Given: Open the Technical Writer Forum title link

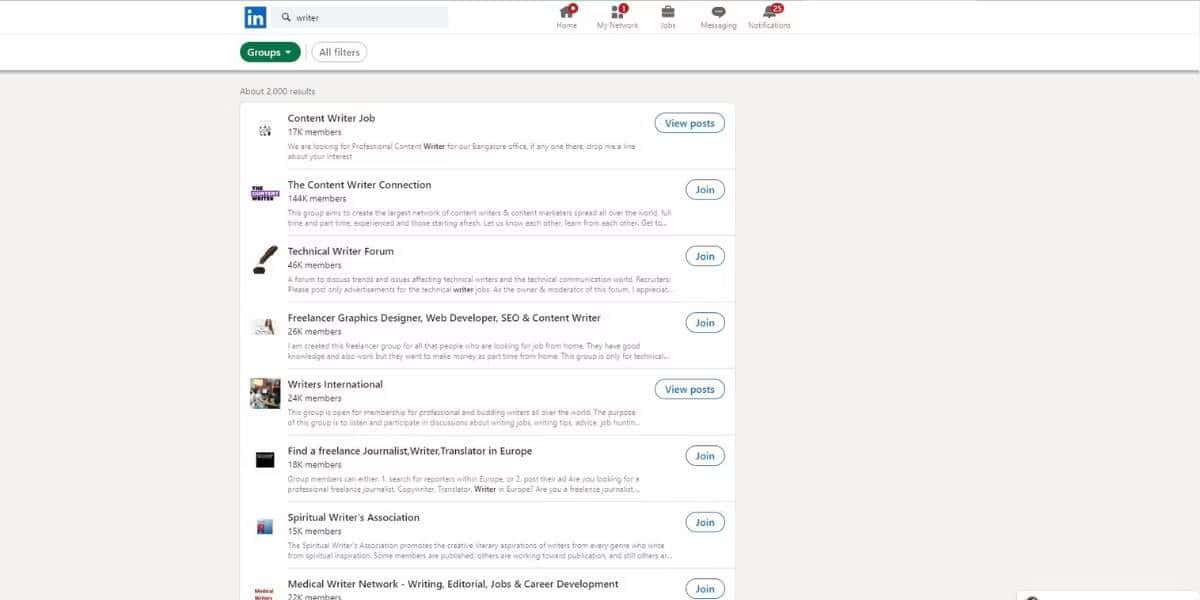Looking at the screenshot, I should (x=341, y=251).
